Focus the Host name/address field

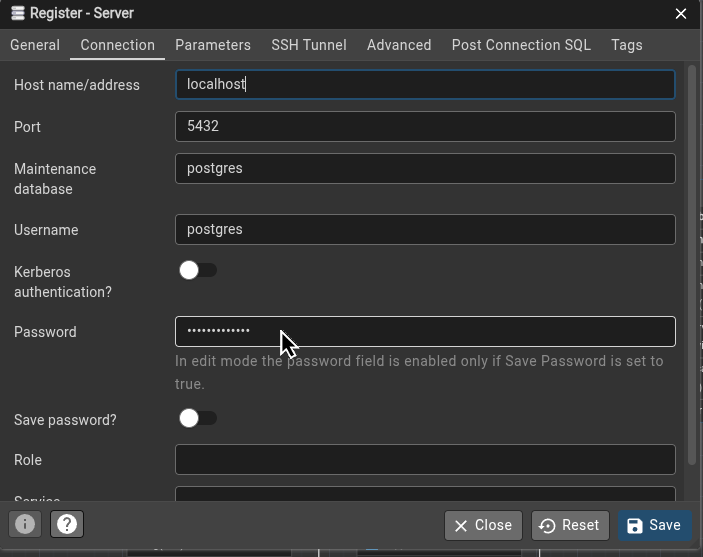[425, 84]
